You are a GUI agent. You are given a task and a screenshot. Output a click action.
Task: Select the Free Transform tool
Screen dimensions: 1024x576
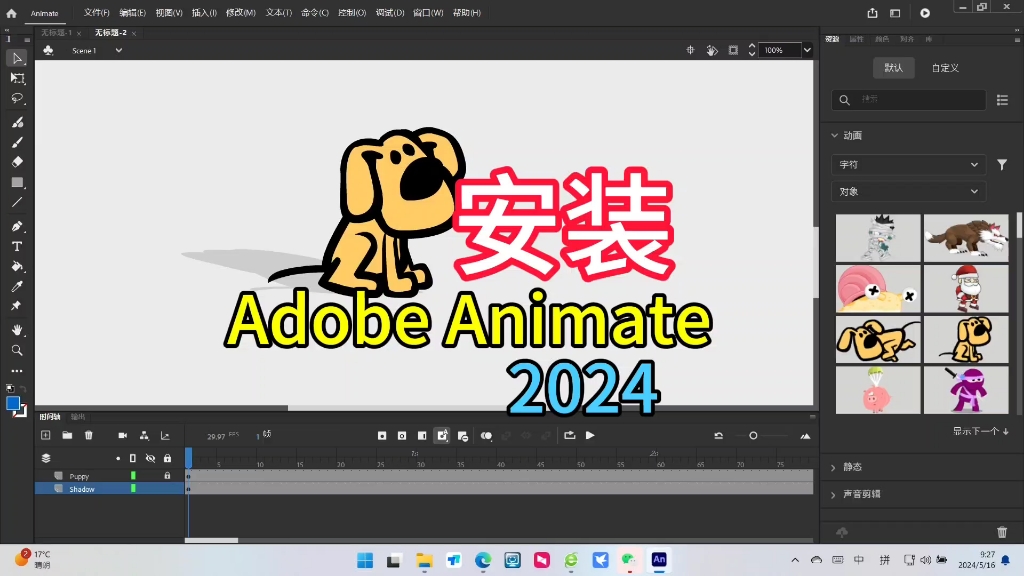17,78
